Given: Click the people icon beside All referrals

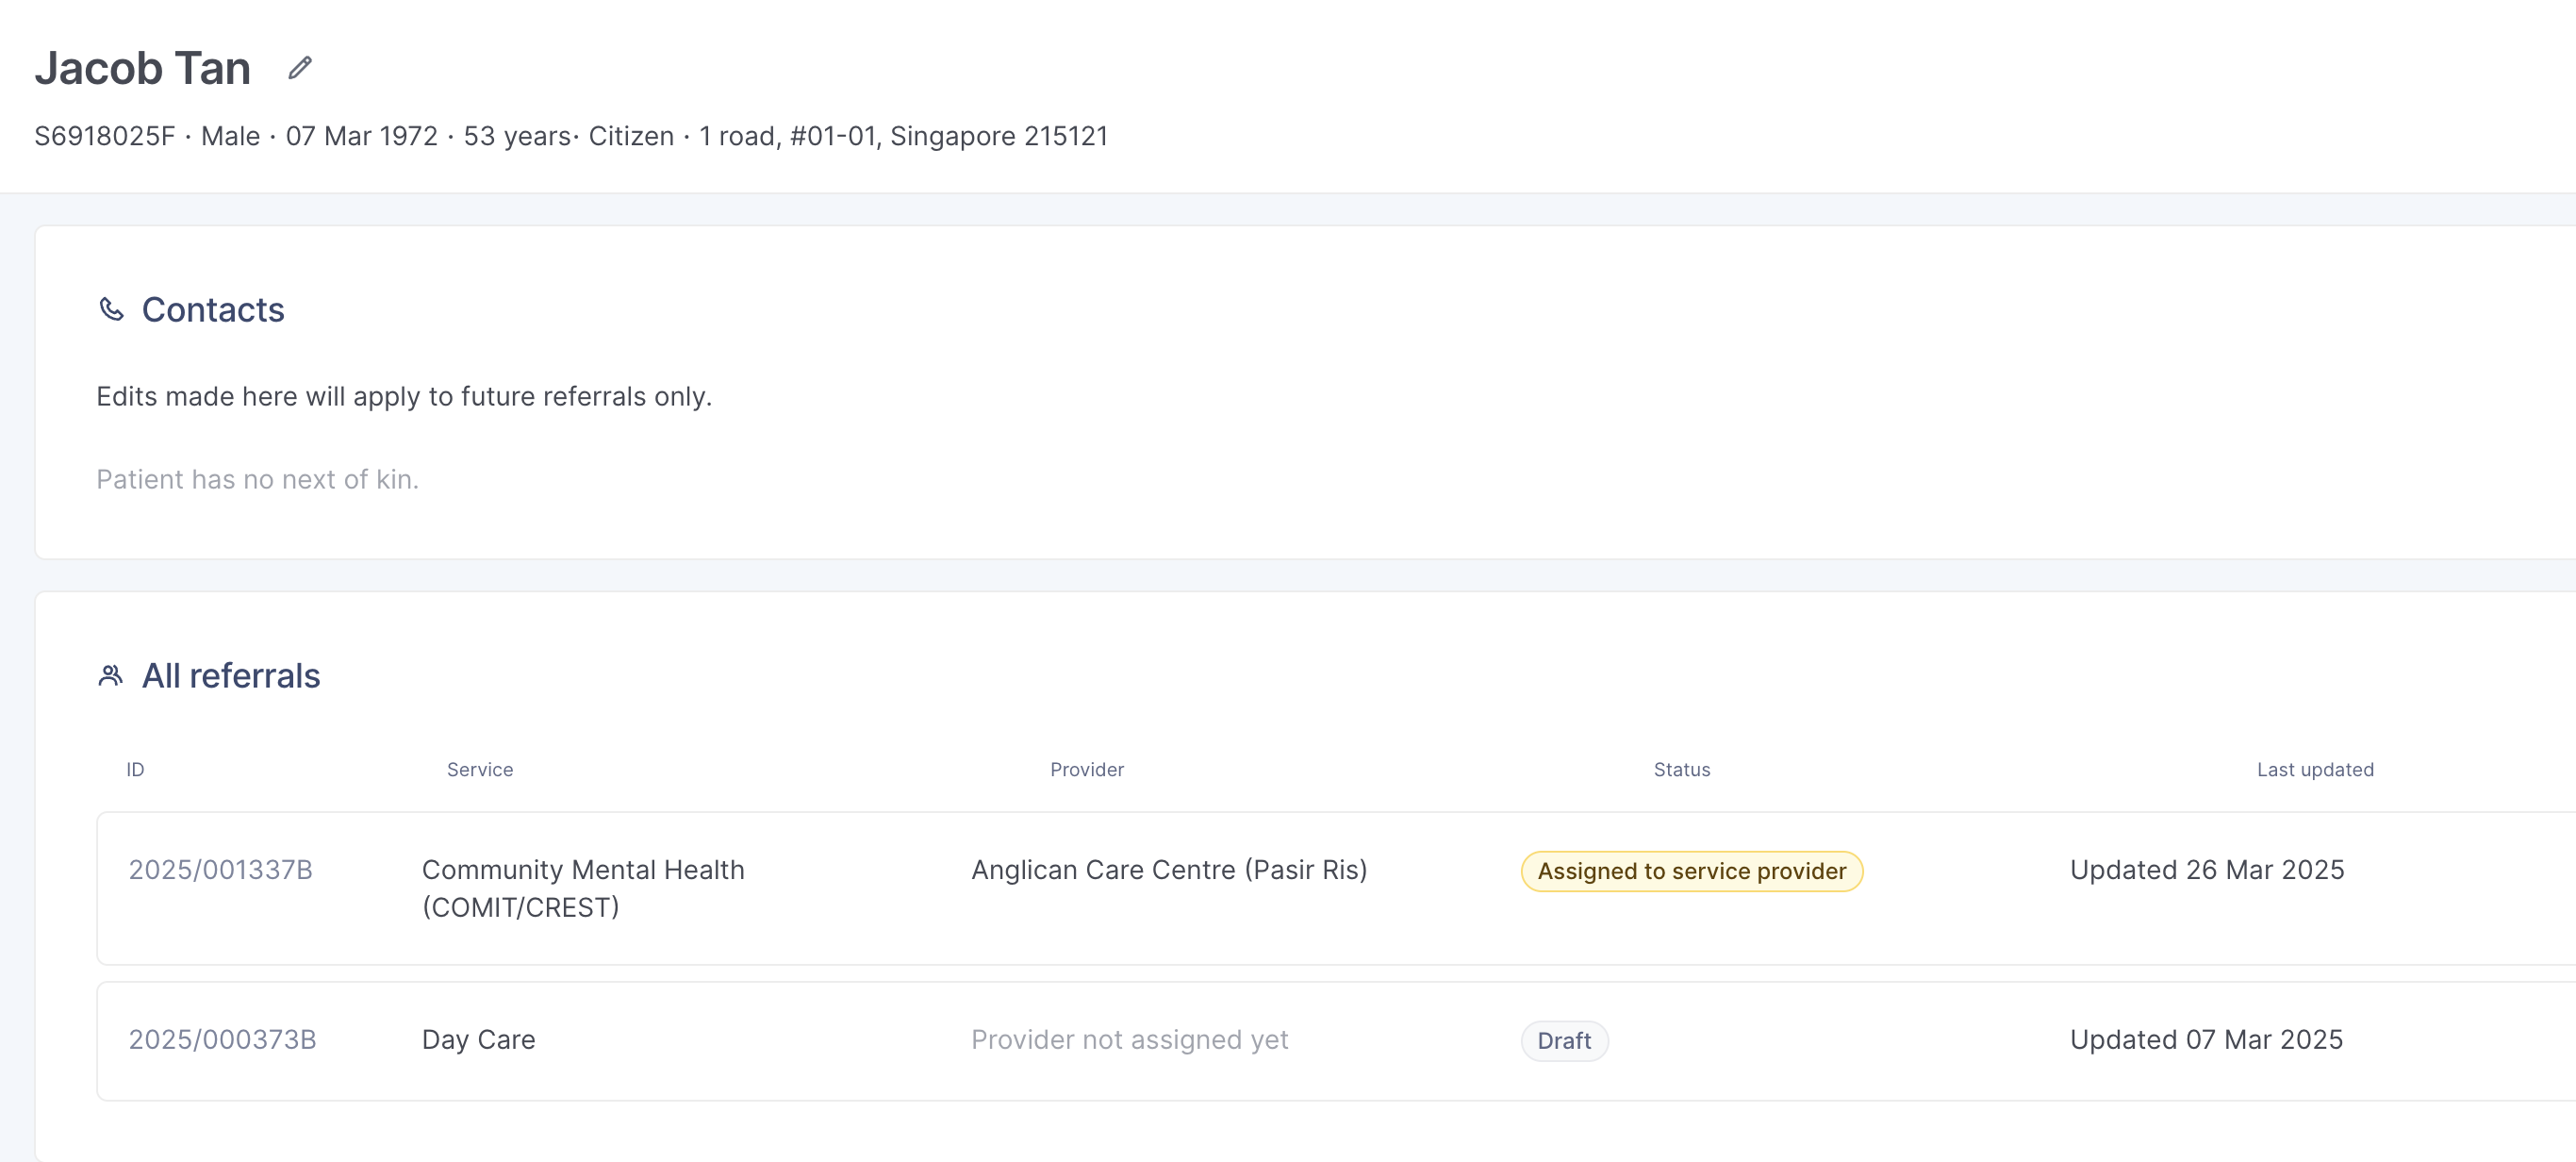Looking at the screenshot, I should [x=111, y=676].
